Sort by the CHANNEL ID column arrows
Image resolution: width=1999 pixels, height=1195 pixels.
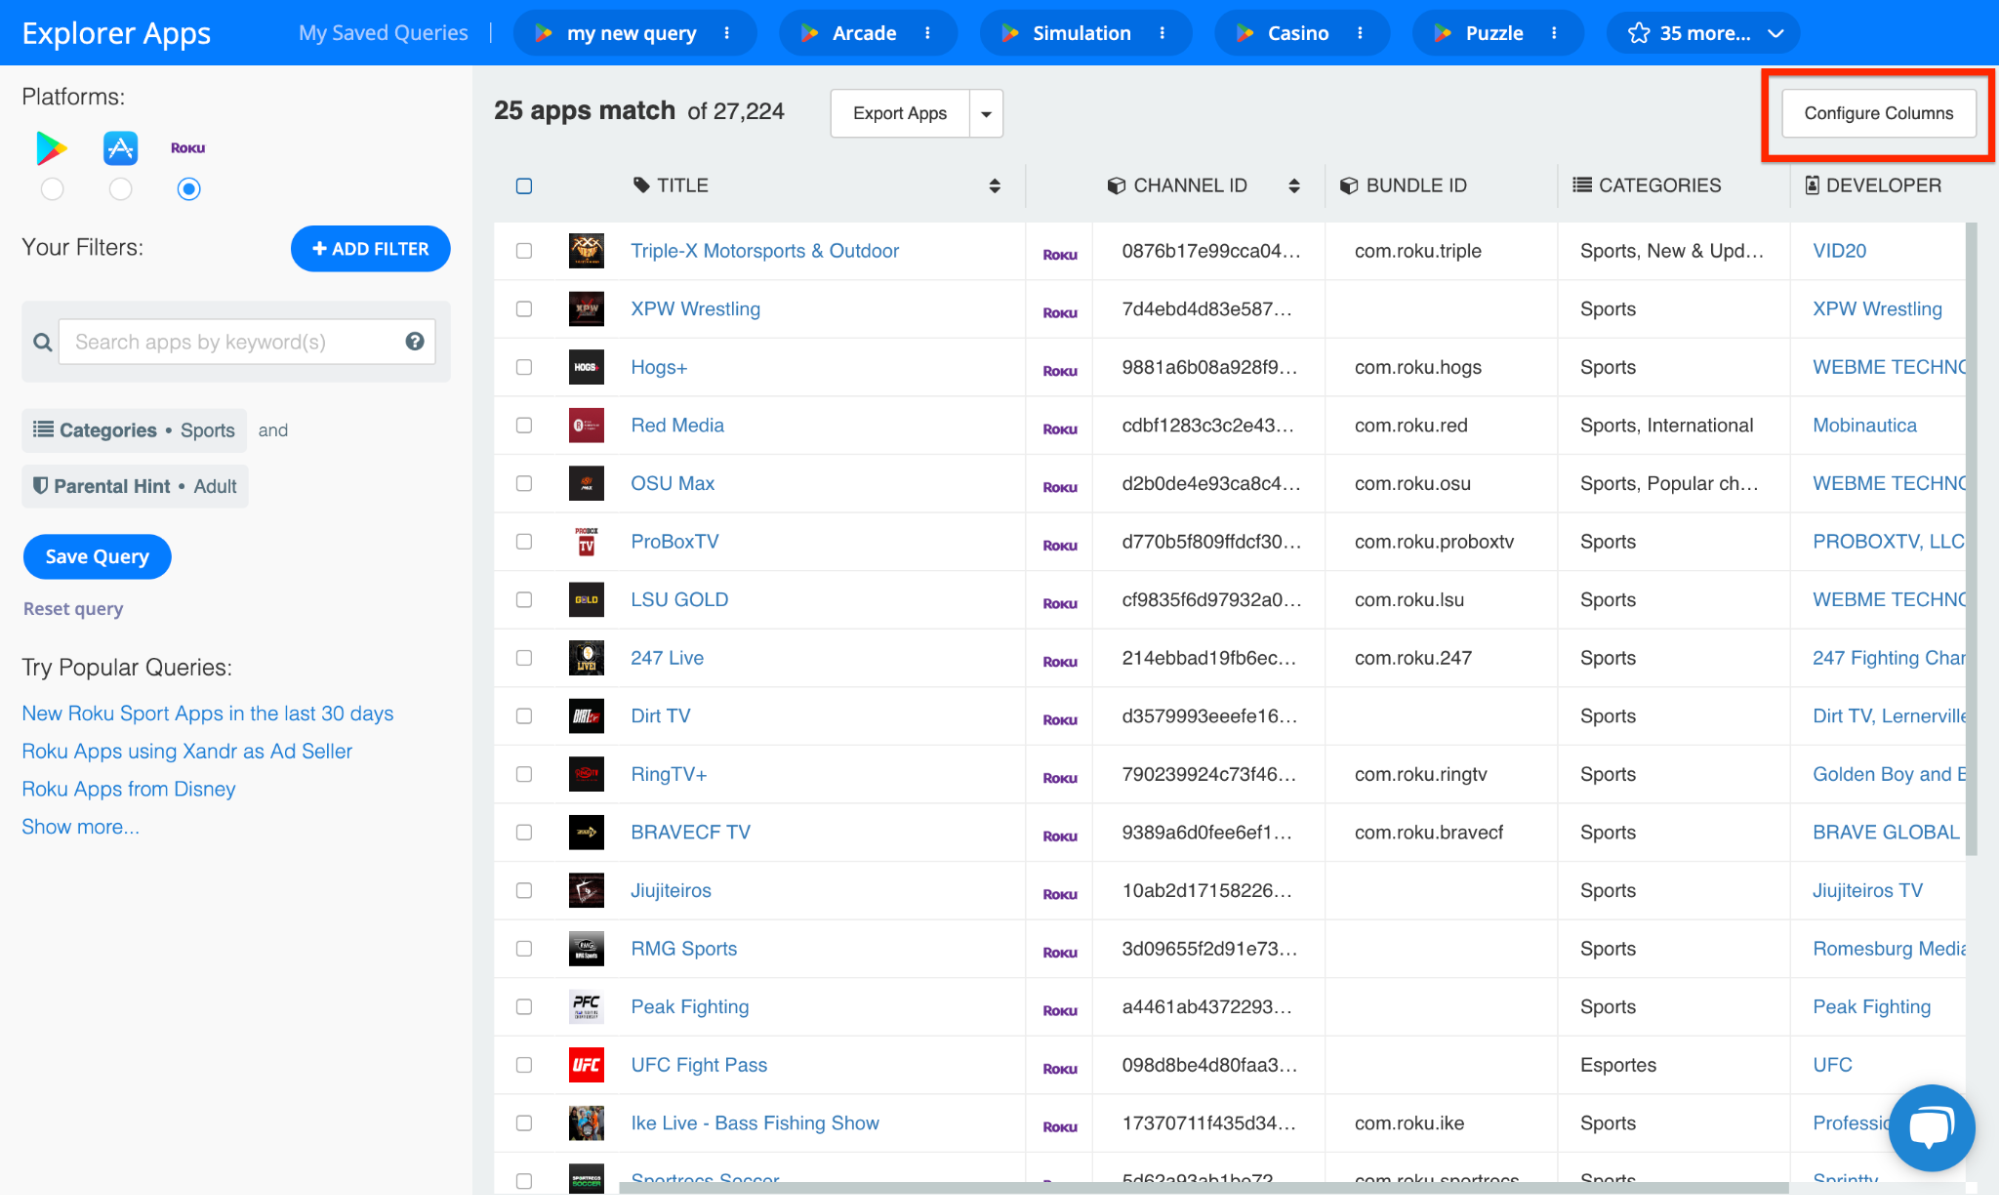pos(1294,186)
